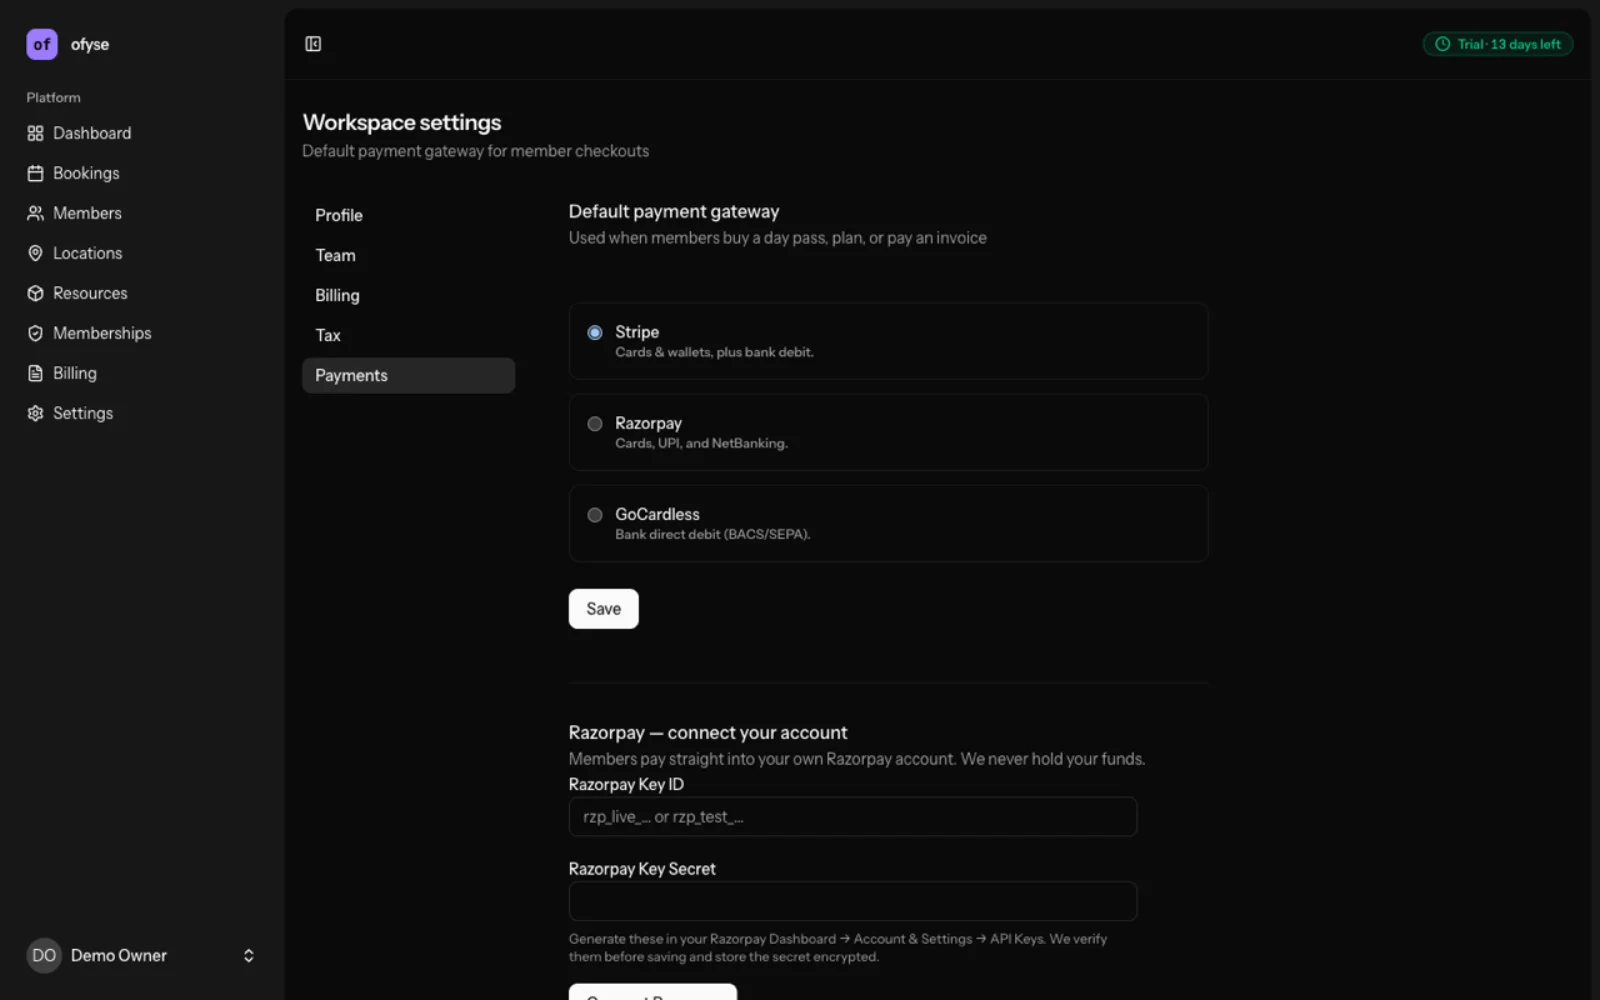Click the ofyse logo icon
1600x1000 pixels.
pyautogui.click(x=42, y=44)
